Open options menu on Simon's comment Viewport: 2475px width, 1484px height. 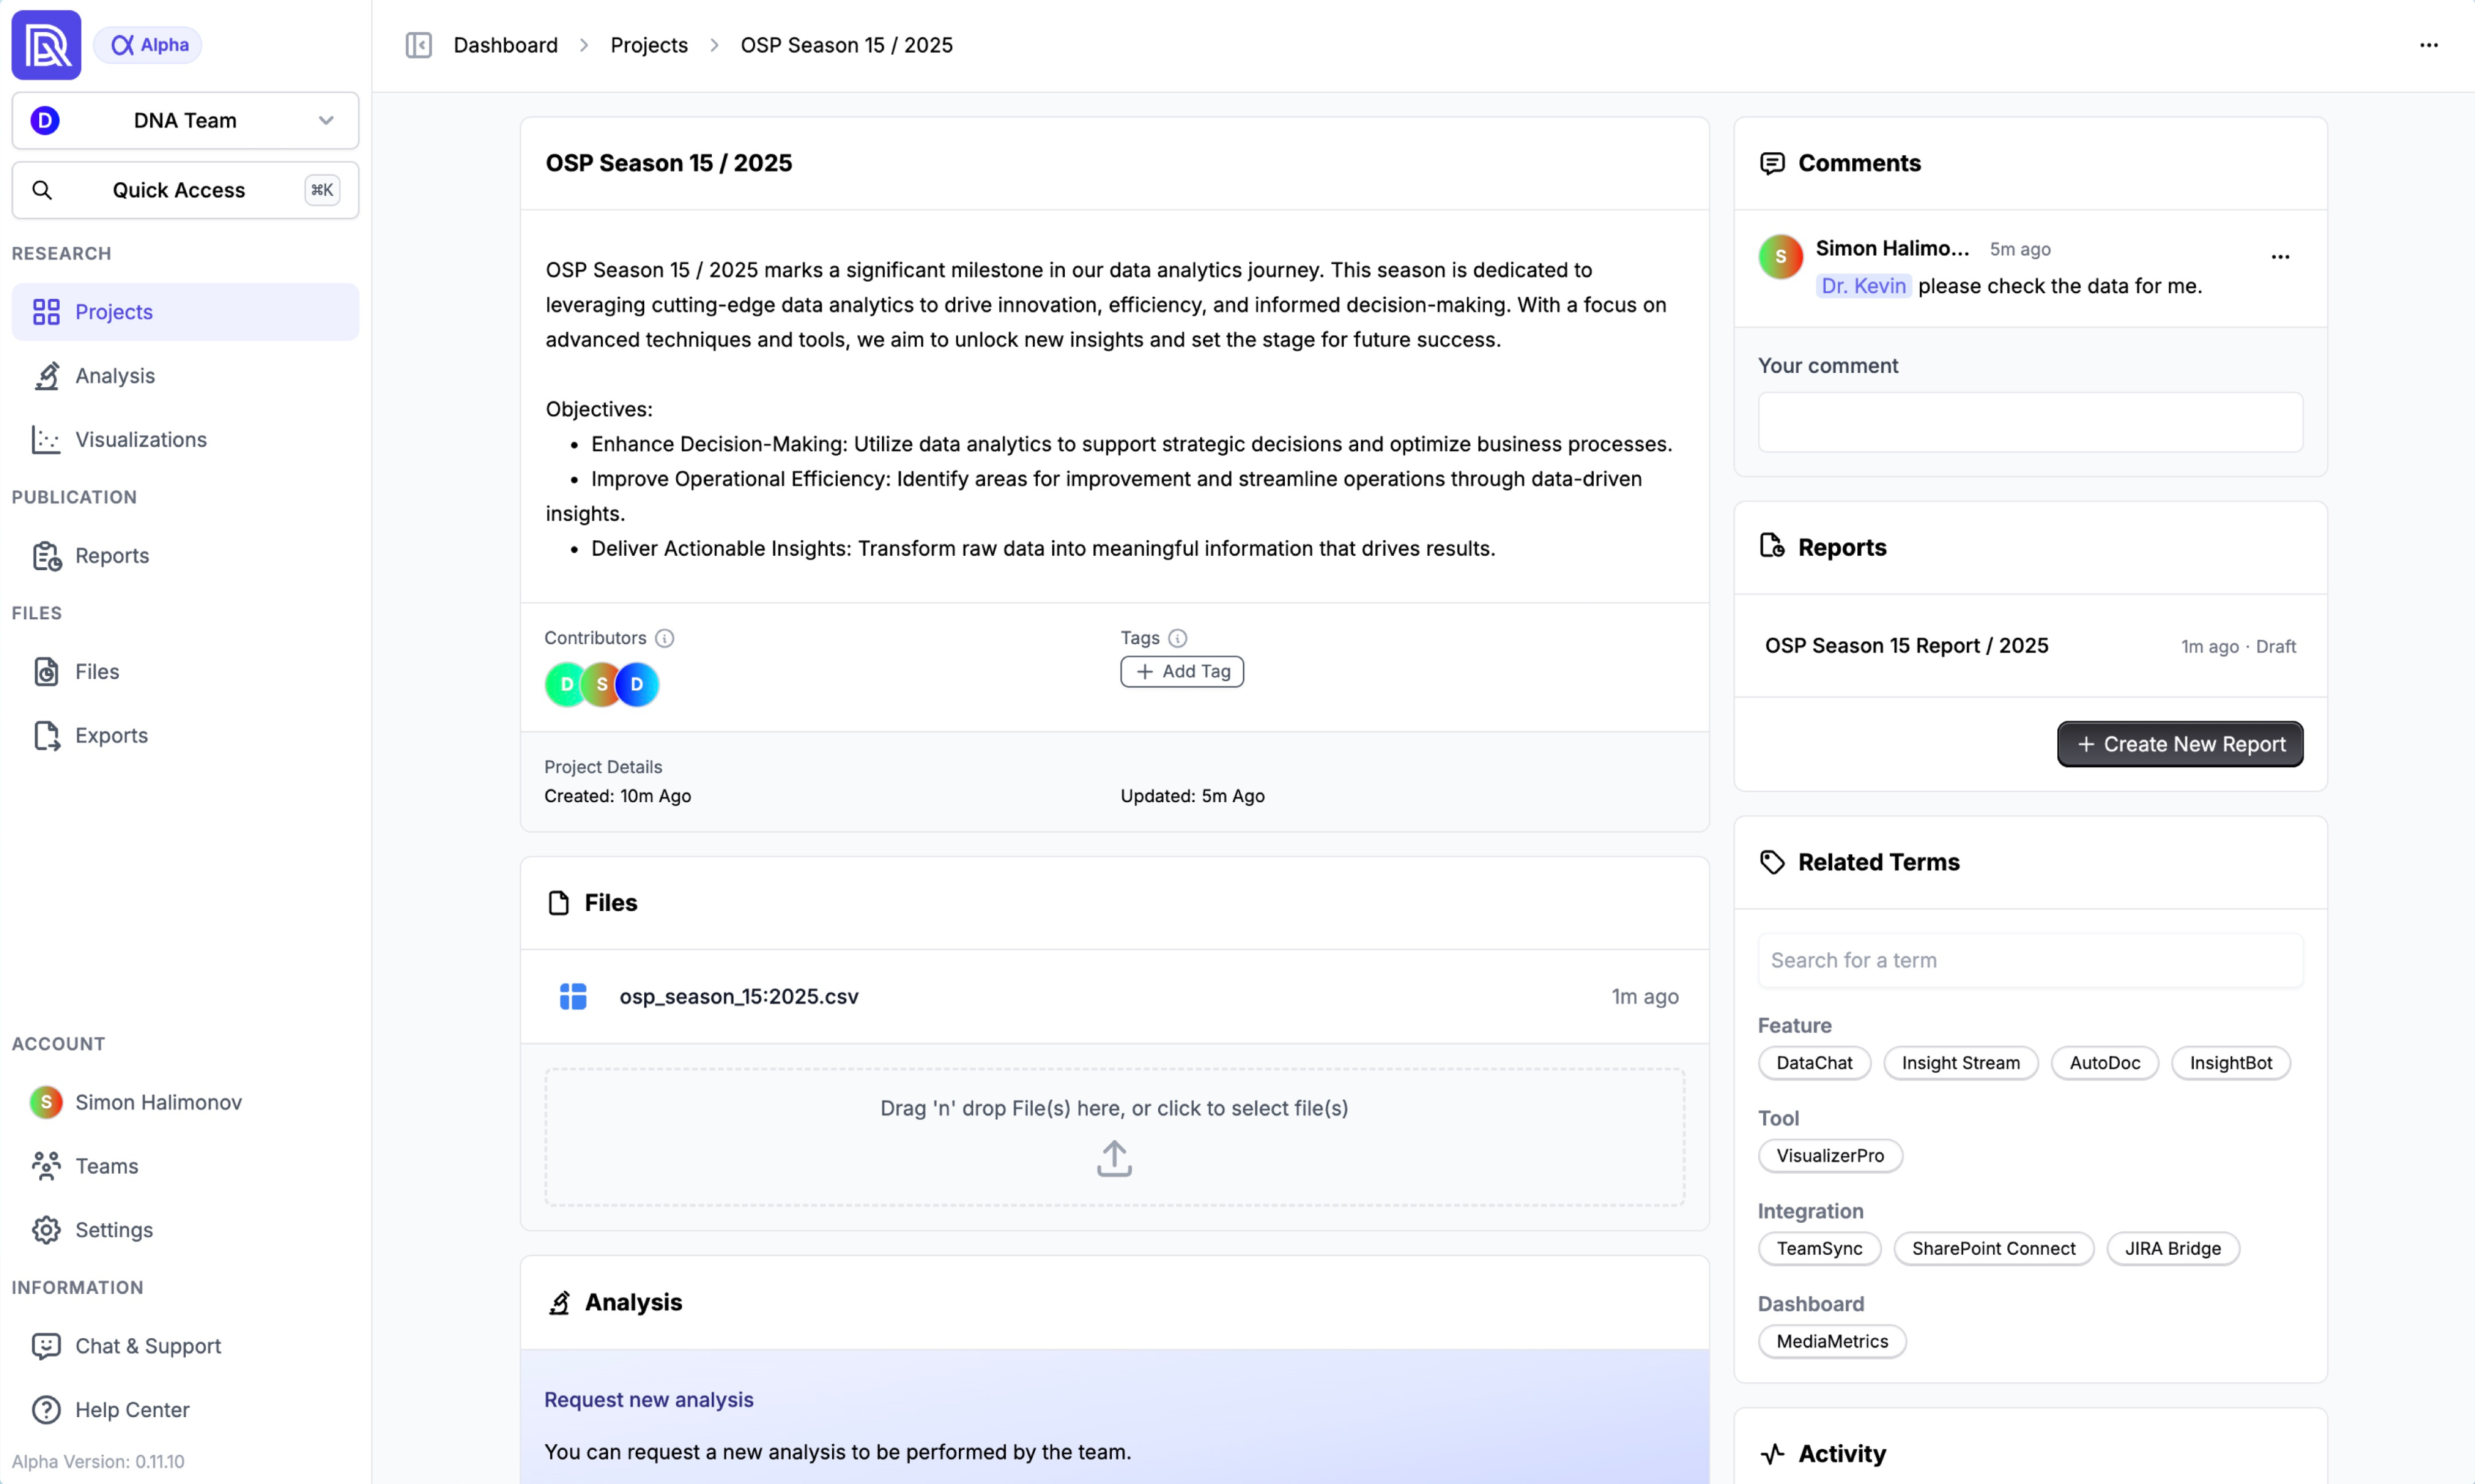pyautogui.click(x=2281, y=256)
